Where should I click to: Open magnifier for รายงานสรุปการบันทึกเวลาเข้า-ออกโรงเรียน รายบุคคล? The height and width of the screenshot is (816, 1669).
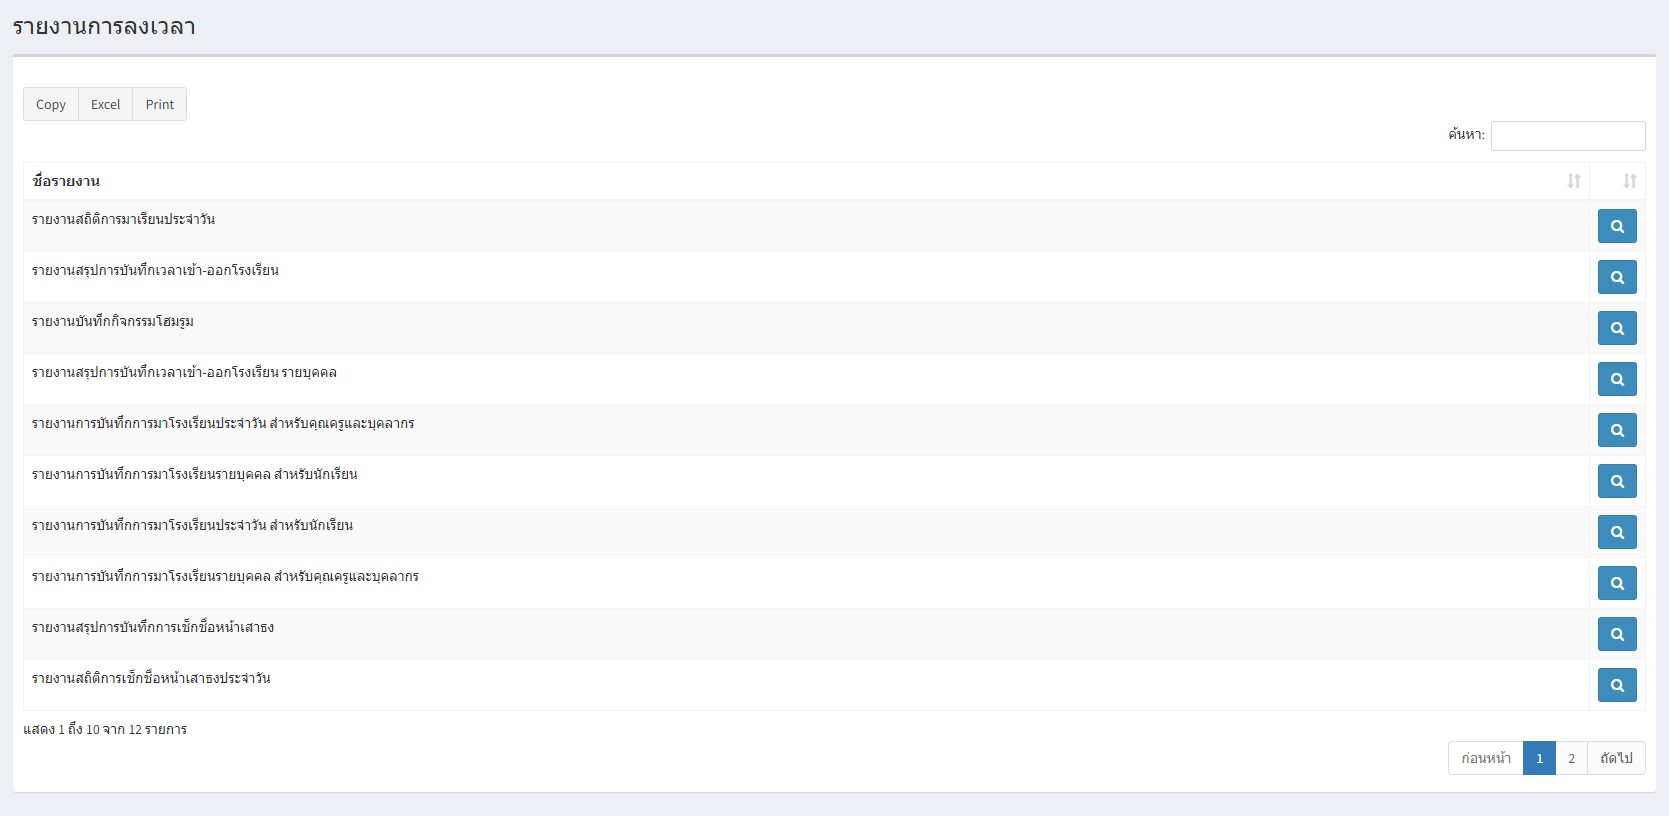(x=1617, y=379)
